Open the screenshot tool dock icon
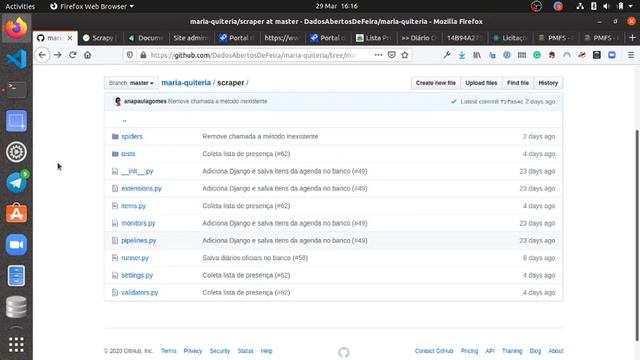 coord(16,121)
